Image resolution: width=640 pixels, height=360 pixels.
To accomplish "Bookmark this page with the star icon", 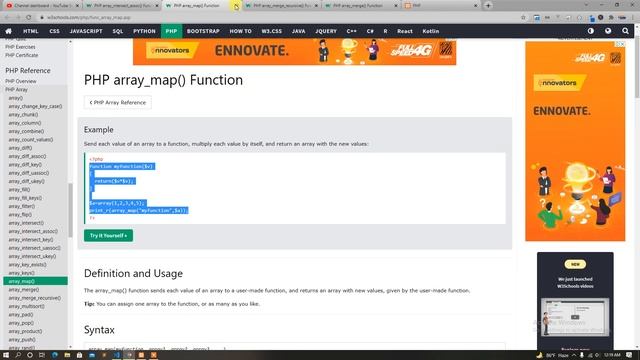I will pyautogui.click(x=523, y=18).
